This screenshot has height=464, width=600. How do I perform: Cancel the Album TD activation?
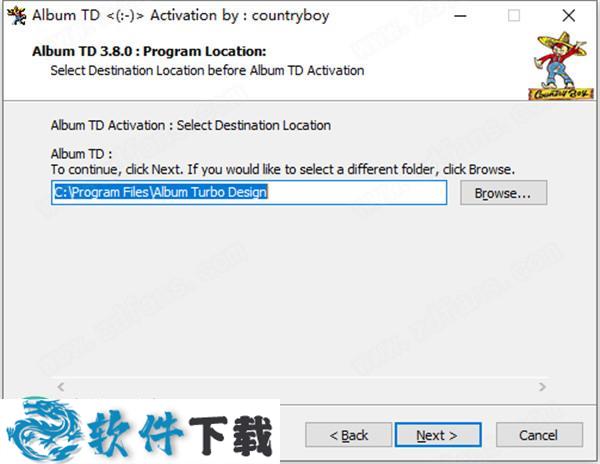click(x=539, y=435)
